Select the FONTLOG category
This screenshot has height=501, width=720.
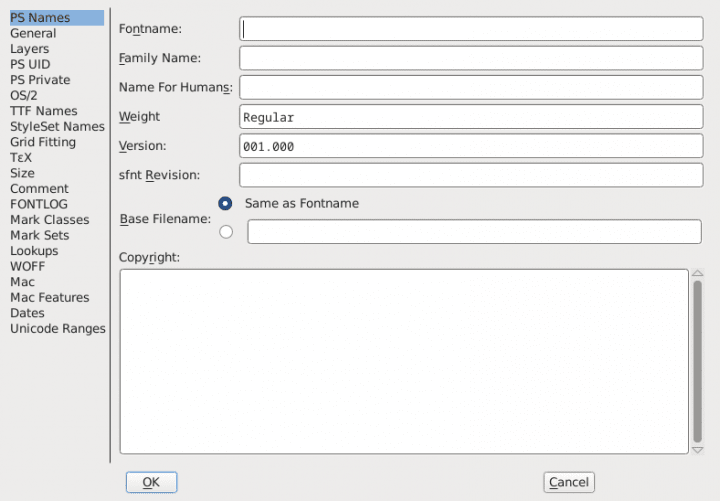(39, 204)
